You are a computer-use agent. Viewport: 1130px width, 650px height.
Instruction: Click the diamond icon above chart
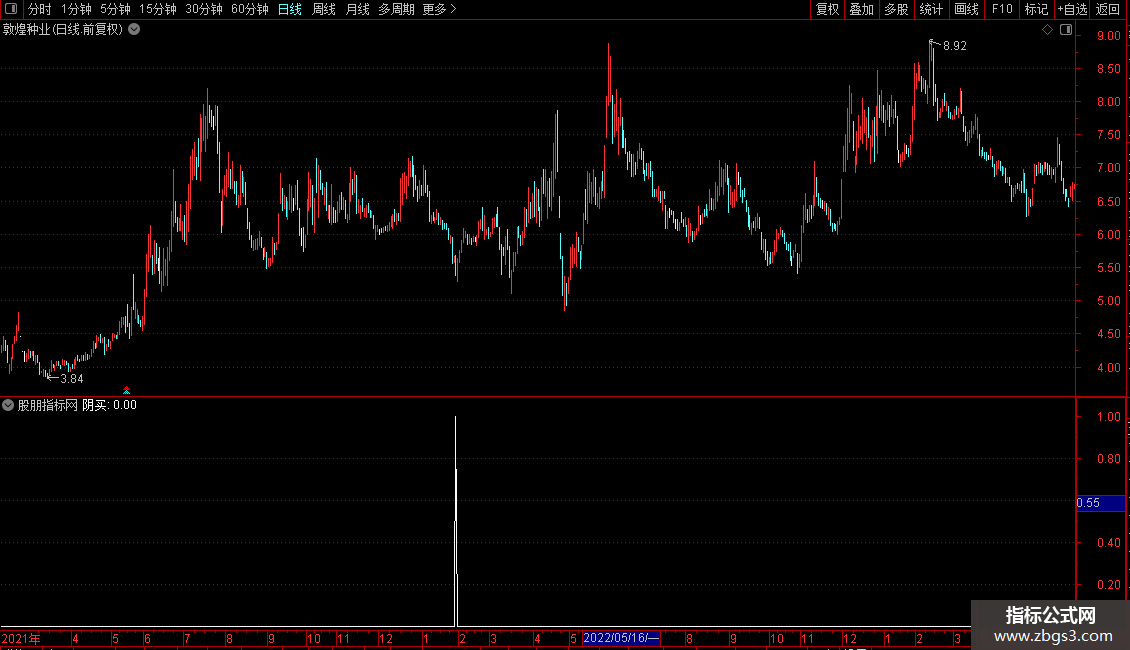point(1048,30)
